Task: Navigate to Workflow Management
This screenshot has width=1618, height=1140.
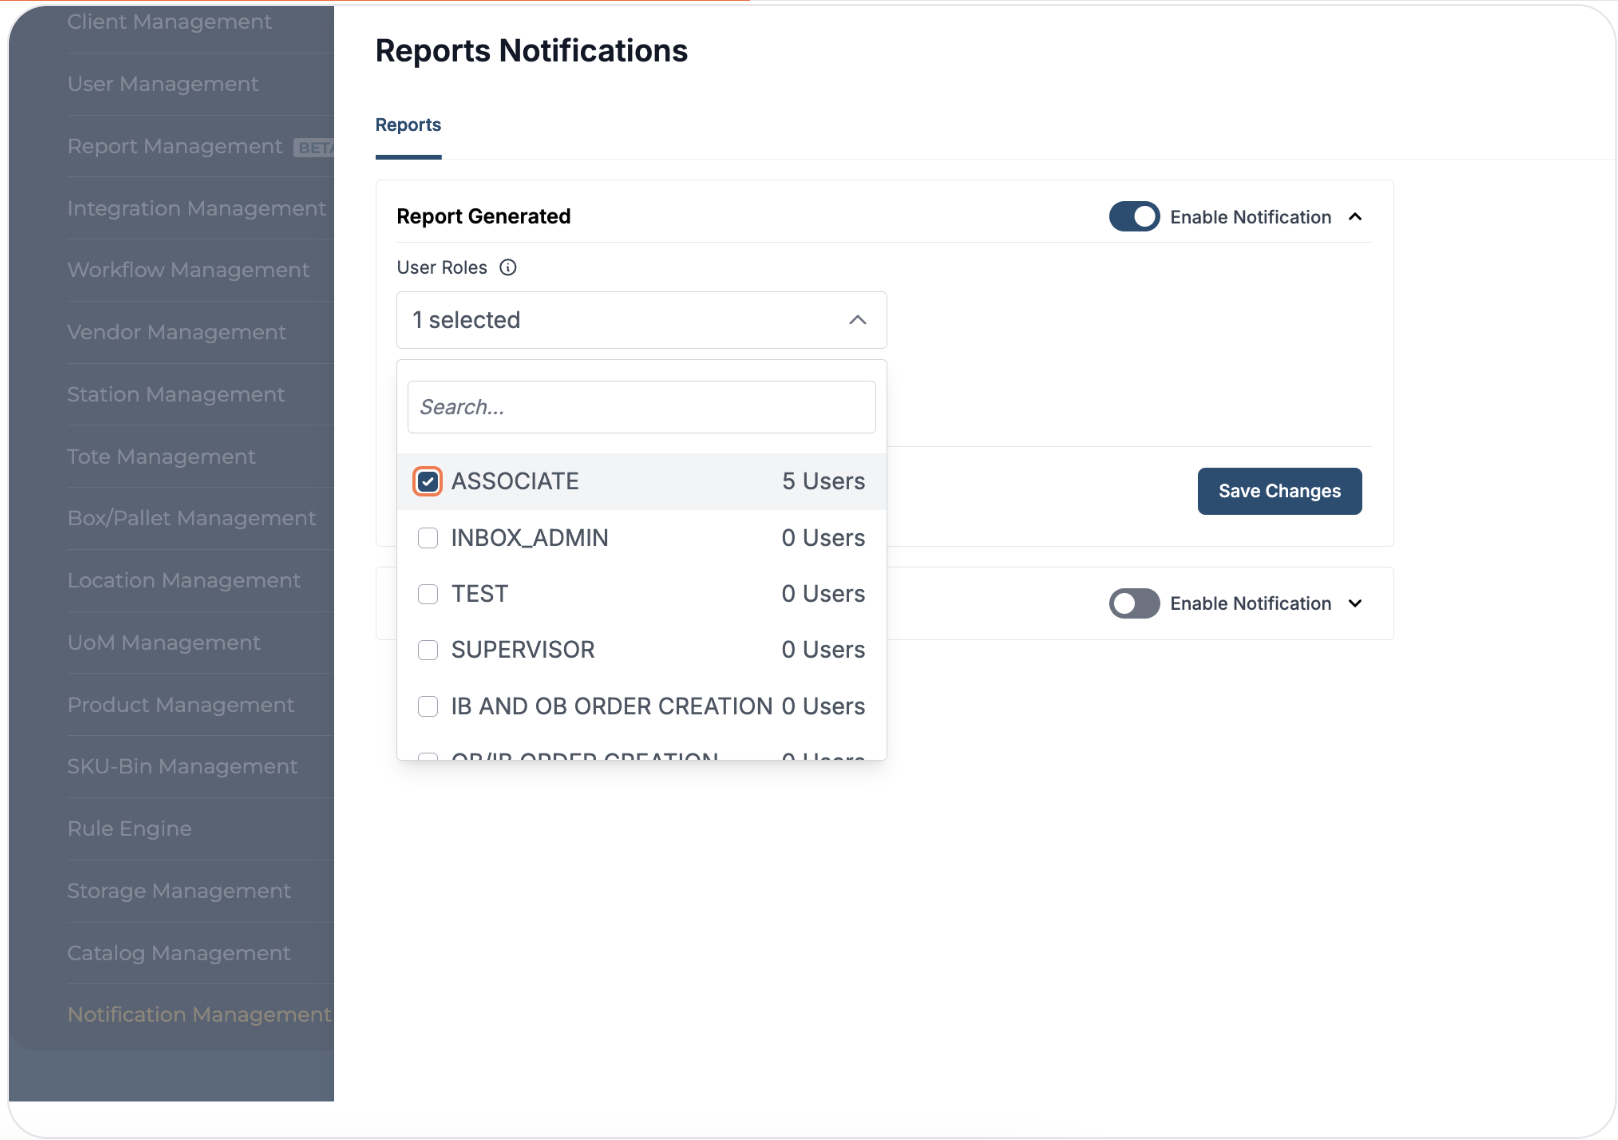Action: pos(188,271)
